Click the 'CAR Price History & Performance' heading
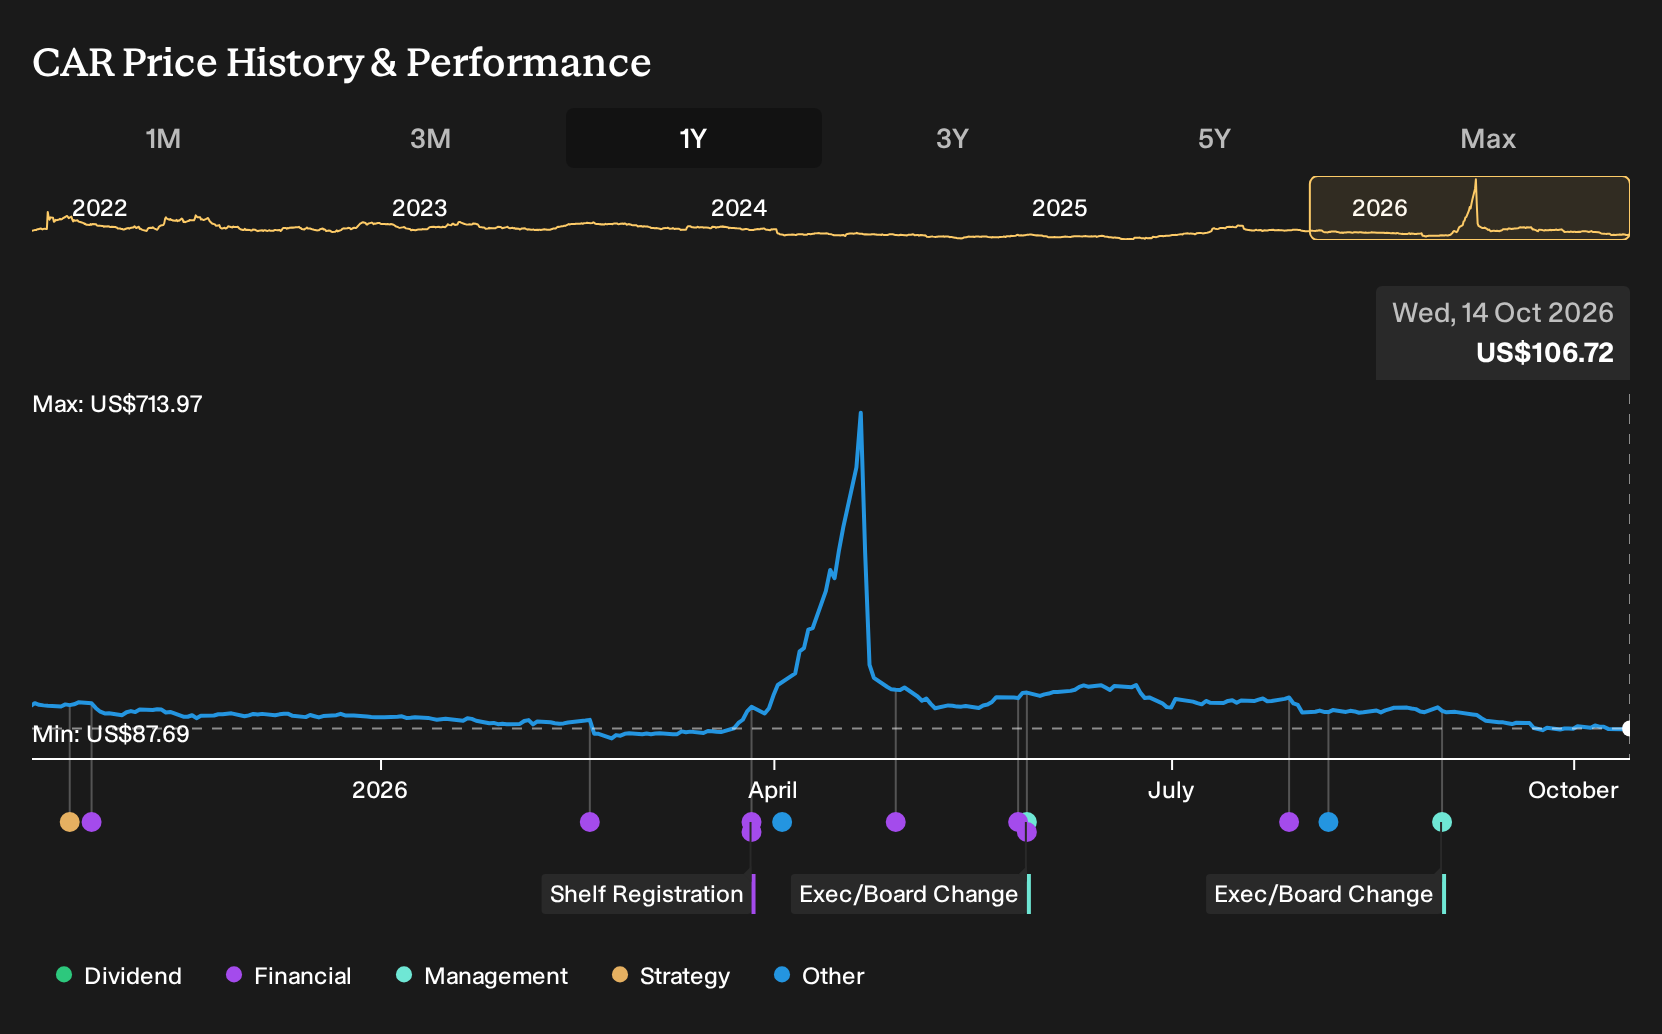Screen dimensions: 1662x1034 (342, 62)
